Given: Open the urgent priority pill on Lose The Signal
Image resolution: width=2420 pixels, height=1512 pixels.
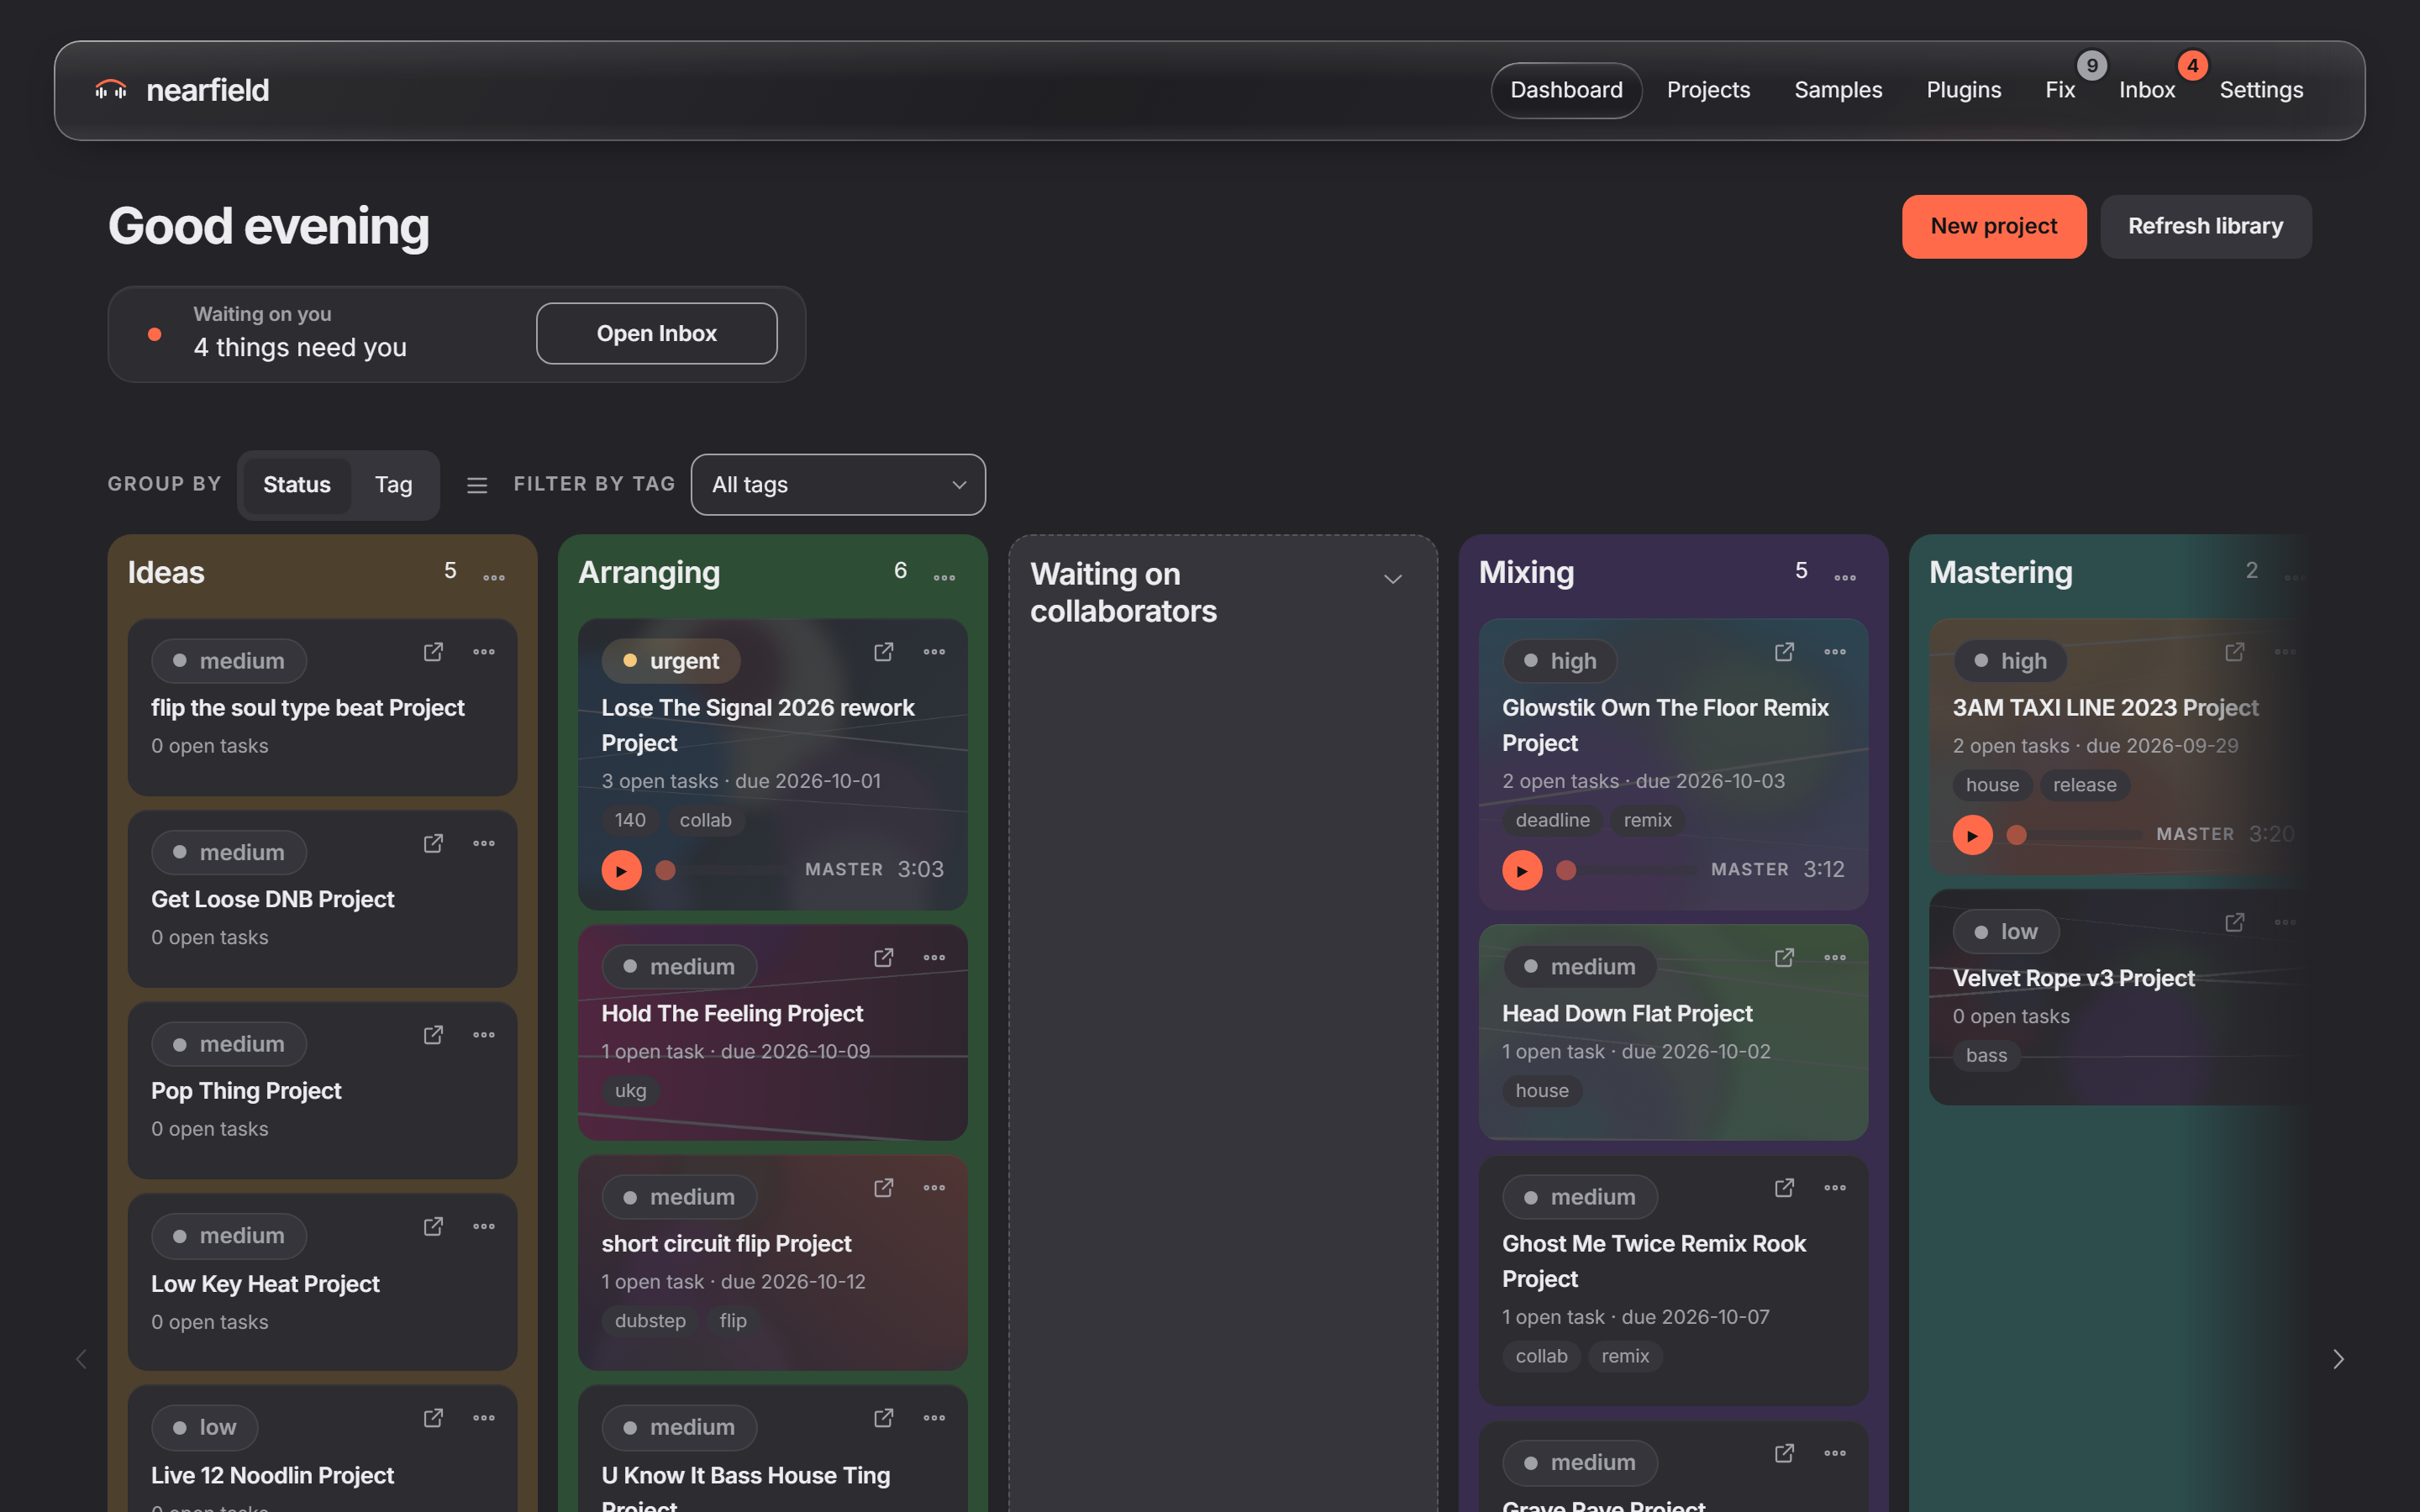Looking at the screenshot, I should pos(671,661).
